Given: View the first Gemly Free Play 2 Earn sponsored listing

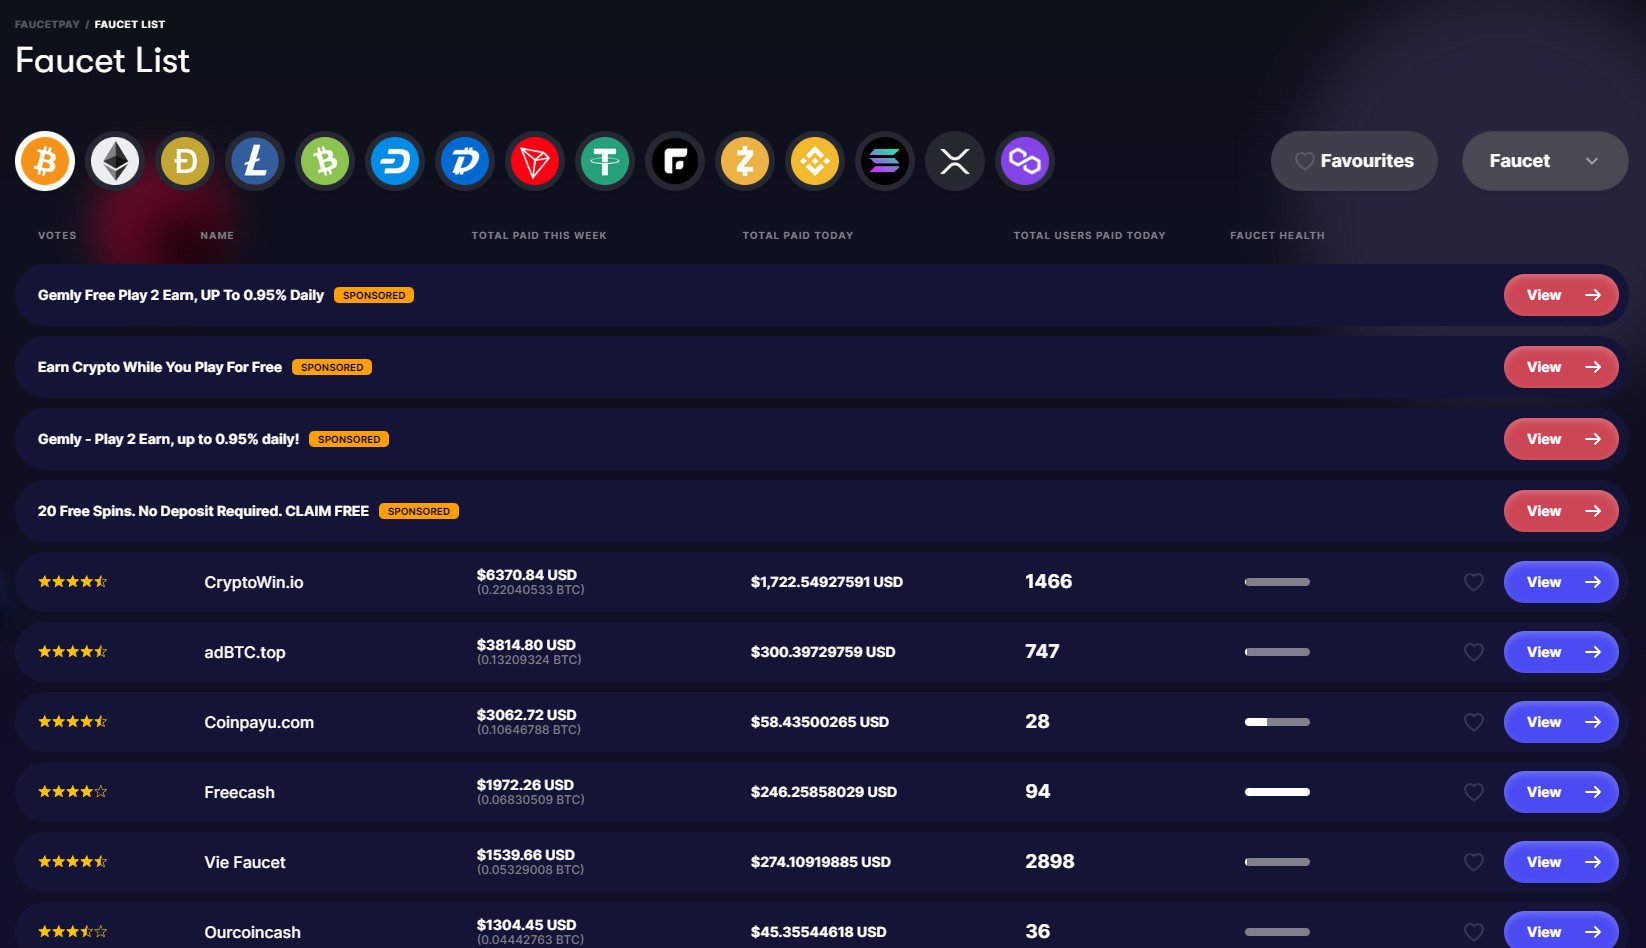Looking at the screenshot, I should (1561, 295).
